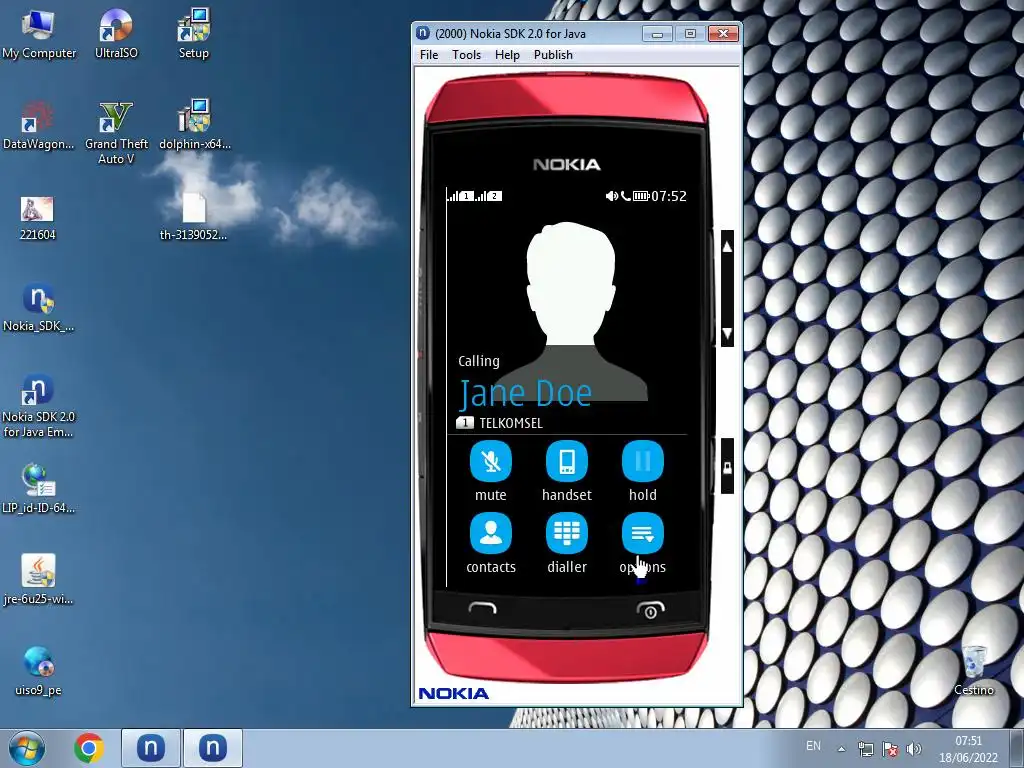
Task: Open the Setup desktop icon
Action: click(194, 35)
